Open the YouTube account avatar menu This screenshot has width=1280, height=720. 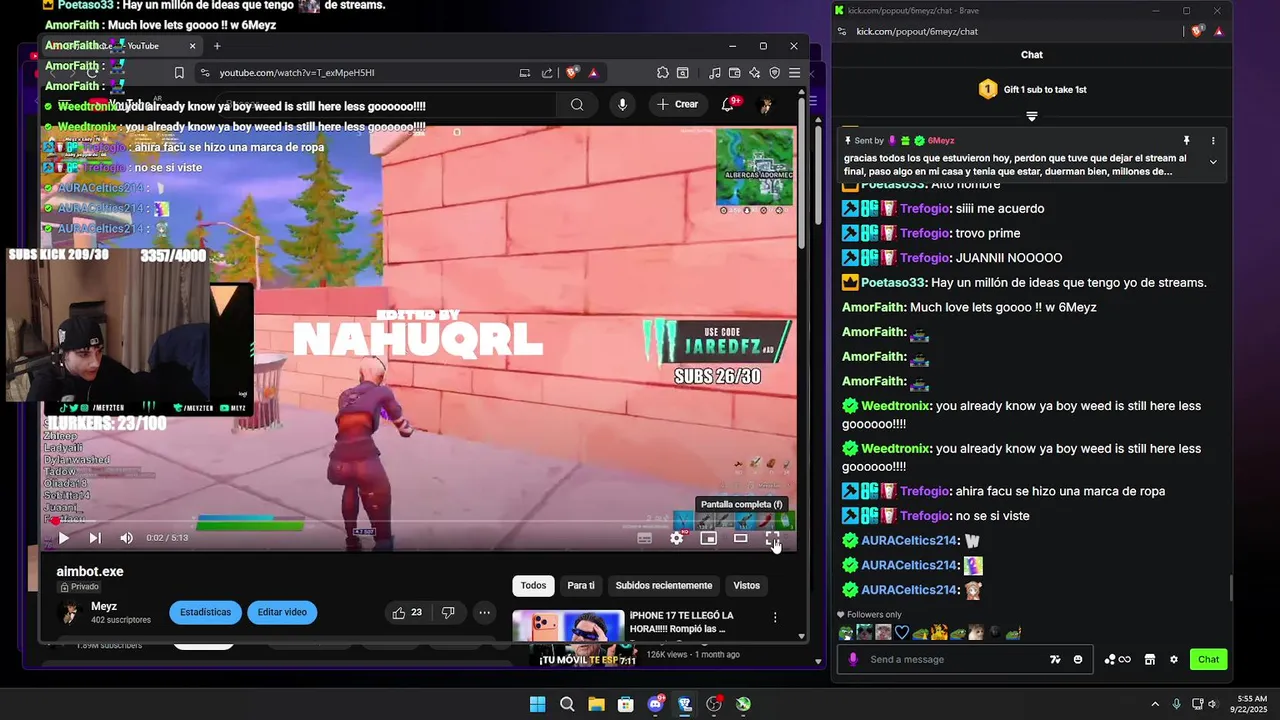[x=766, y=105]
